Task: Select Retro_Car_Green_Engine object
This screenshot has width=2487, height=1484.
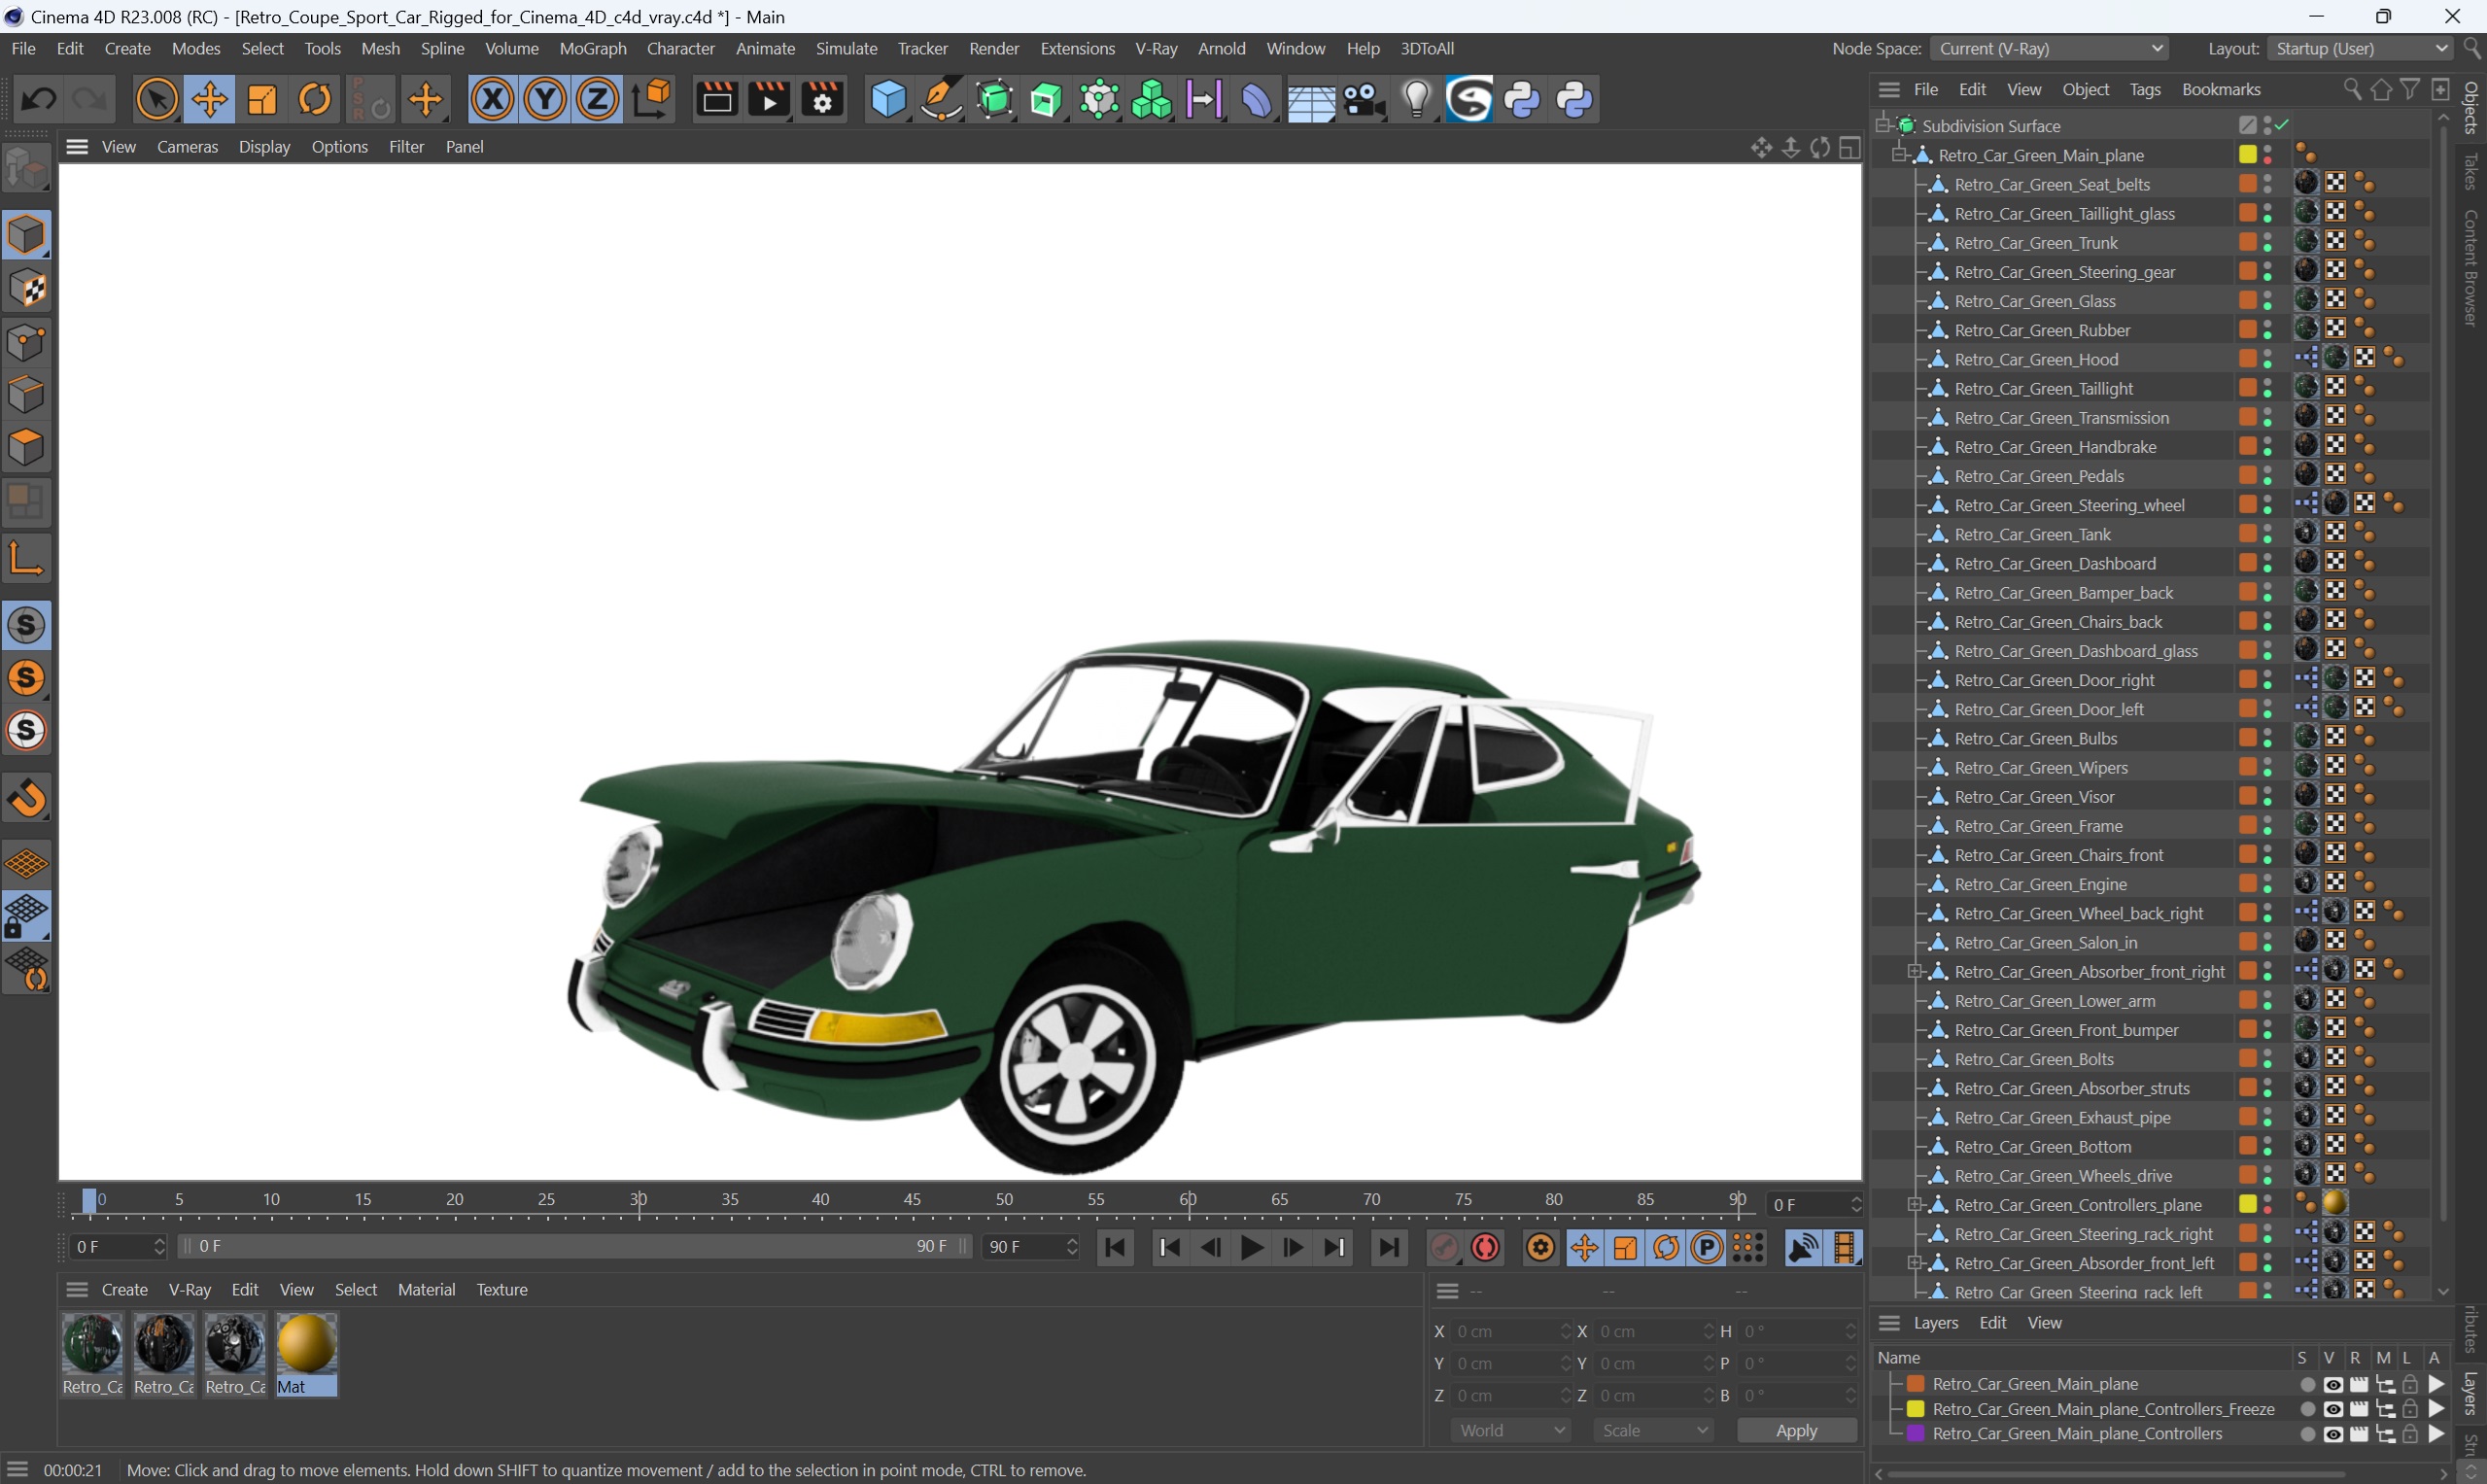Action: (2040, 885)
